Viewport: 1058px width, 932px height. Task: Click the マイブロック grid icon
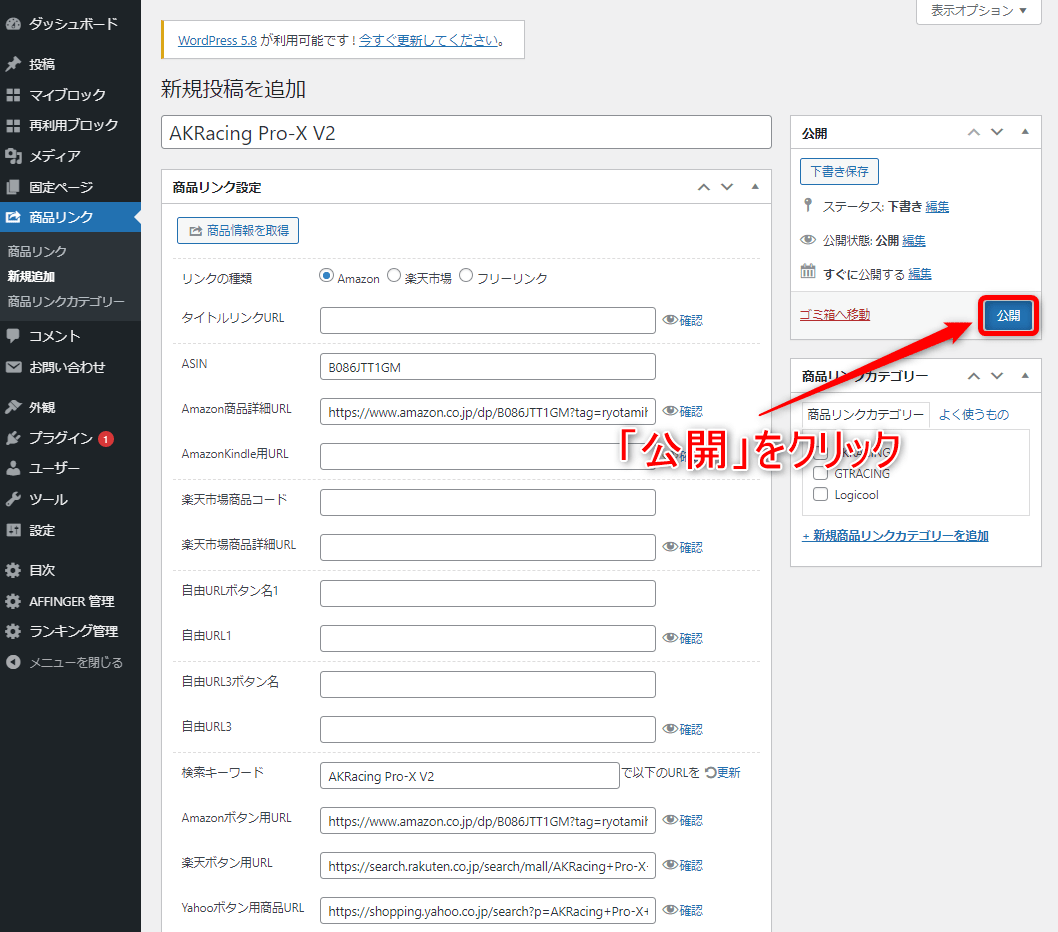tap(13, 95)
